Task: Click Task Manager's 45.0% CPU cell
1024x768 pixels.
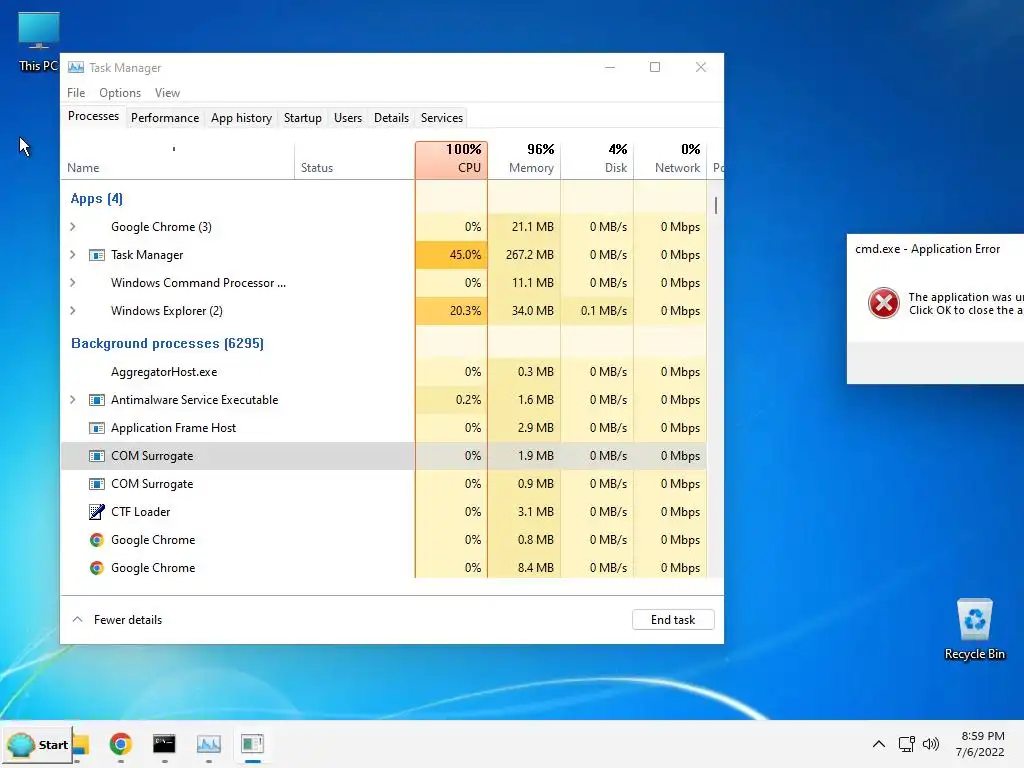Action: 451,255
